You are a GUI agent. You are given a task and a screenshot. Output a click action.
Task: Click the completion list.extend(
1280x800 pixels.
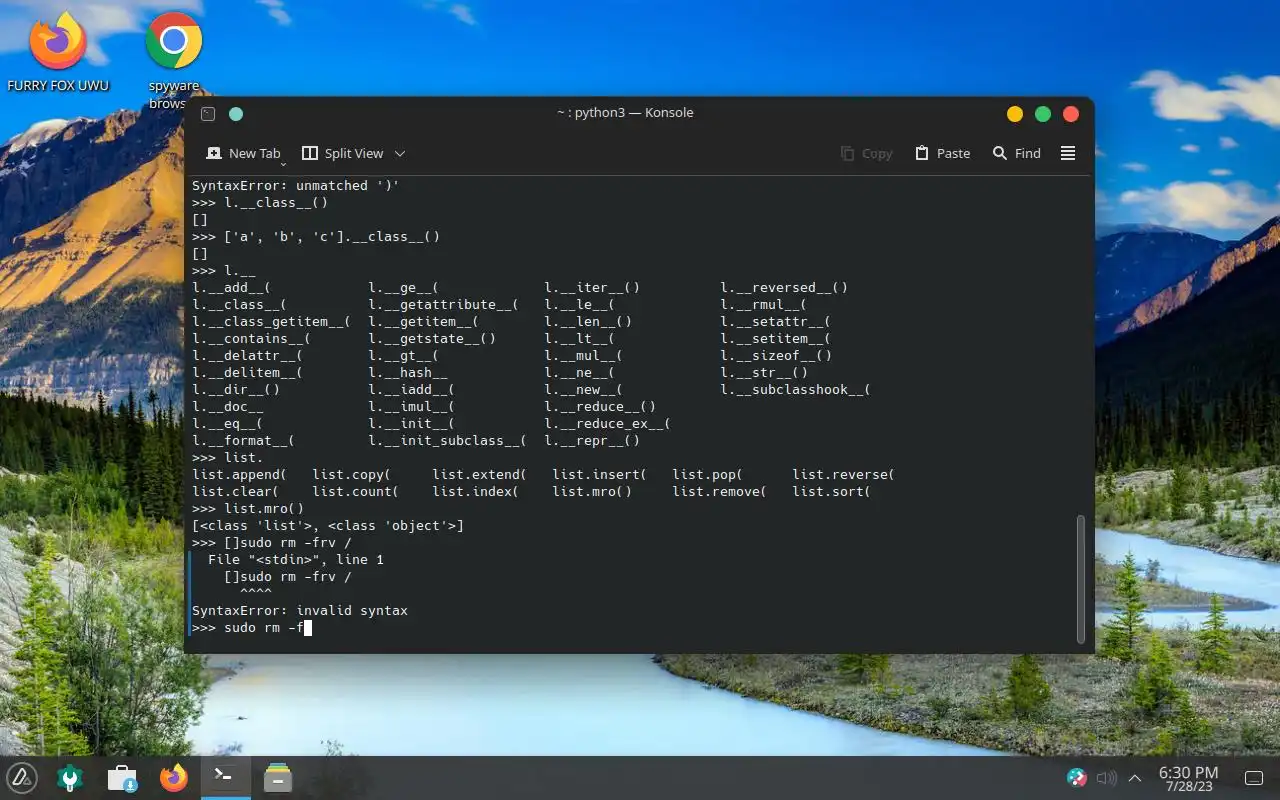(480, 475)
